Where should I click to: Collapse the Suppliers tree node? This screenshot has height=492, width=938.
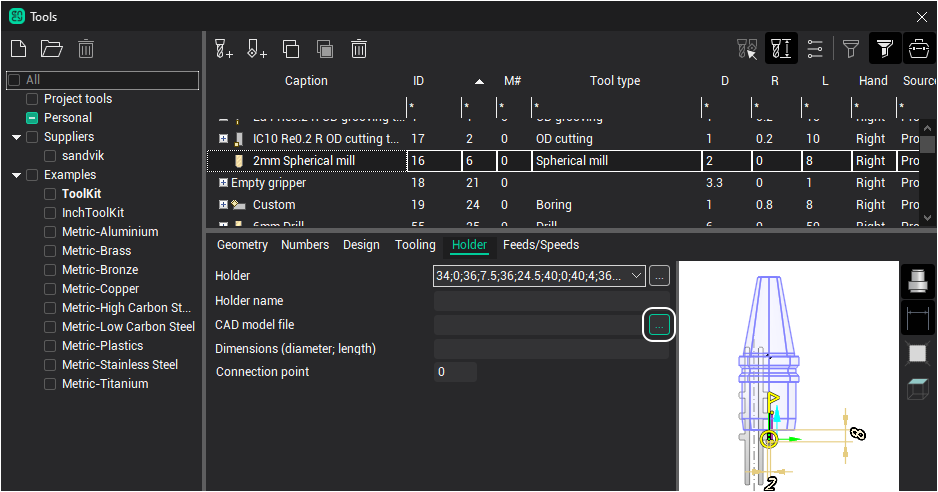[x=17, y=137]
